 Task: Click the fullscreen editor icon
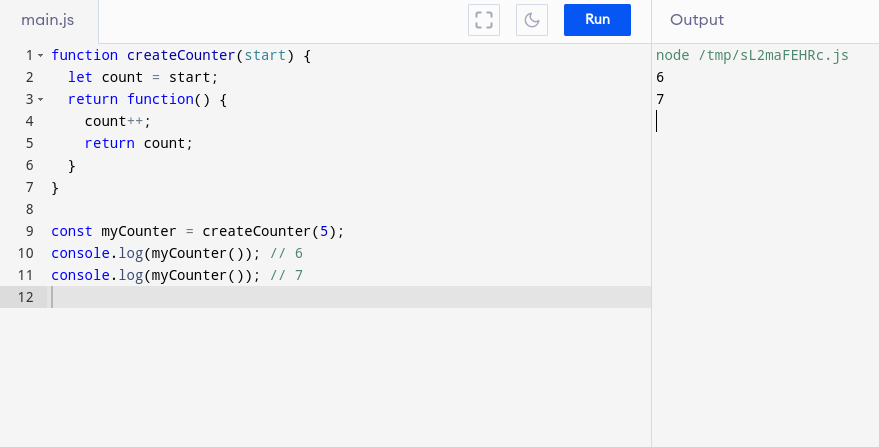(x=484, y=20)
